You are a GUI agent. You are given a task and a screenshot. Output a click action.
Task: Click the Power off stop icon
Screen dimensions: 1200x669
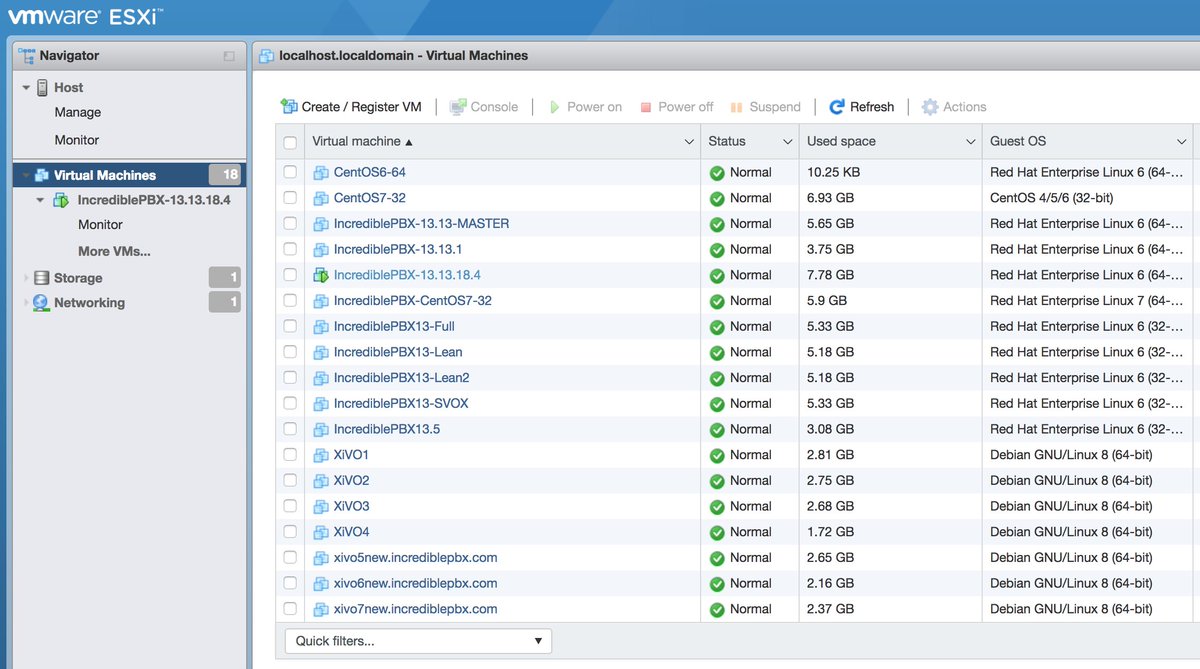point(646,107)
